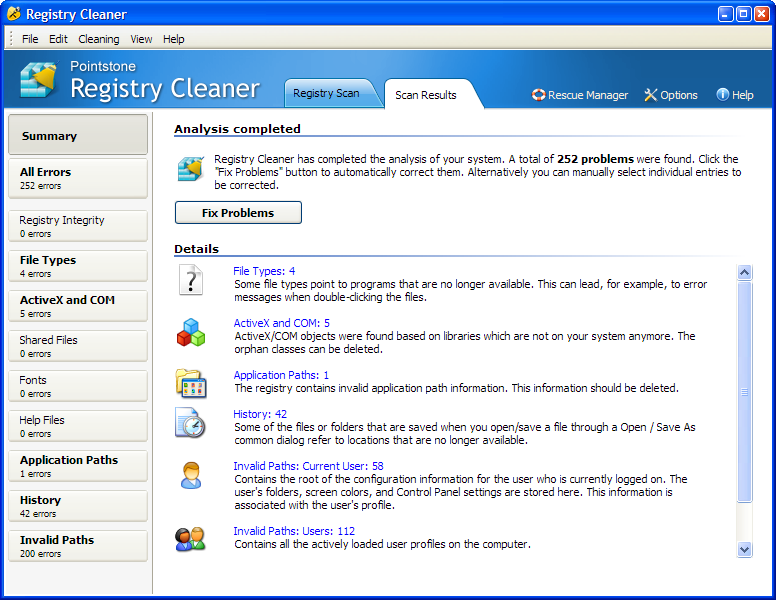Open Invalid Paths sidebar category
Image resolution: width=776 pixels, height=600 pixels.
click(78, 546)
